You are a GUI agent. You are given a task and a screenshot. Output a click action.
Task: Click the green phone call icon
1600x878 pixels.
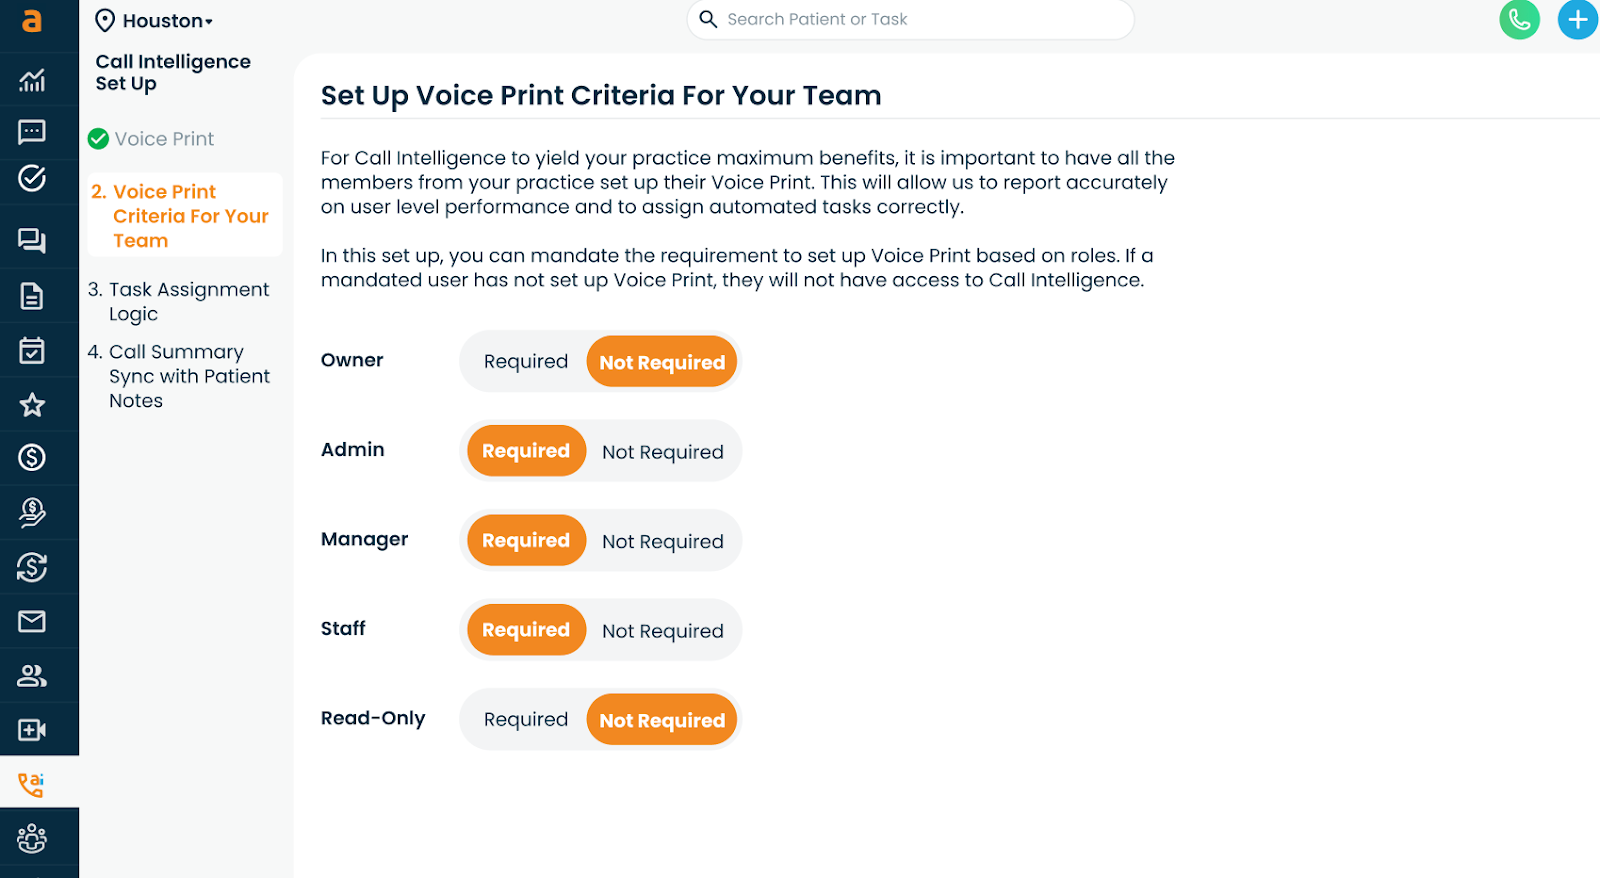[x=1519, y=20]
